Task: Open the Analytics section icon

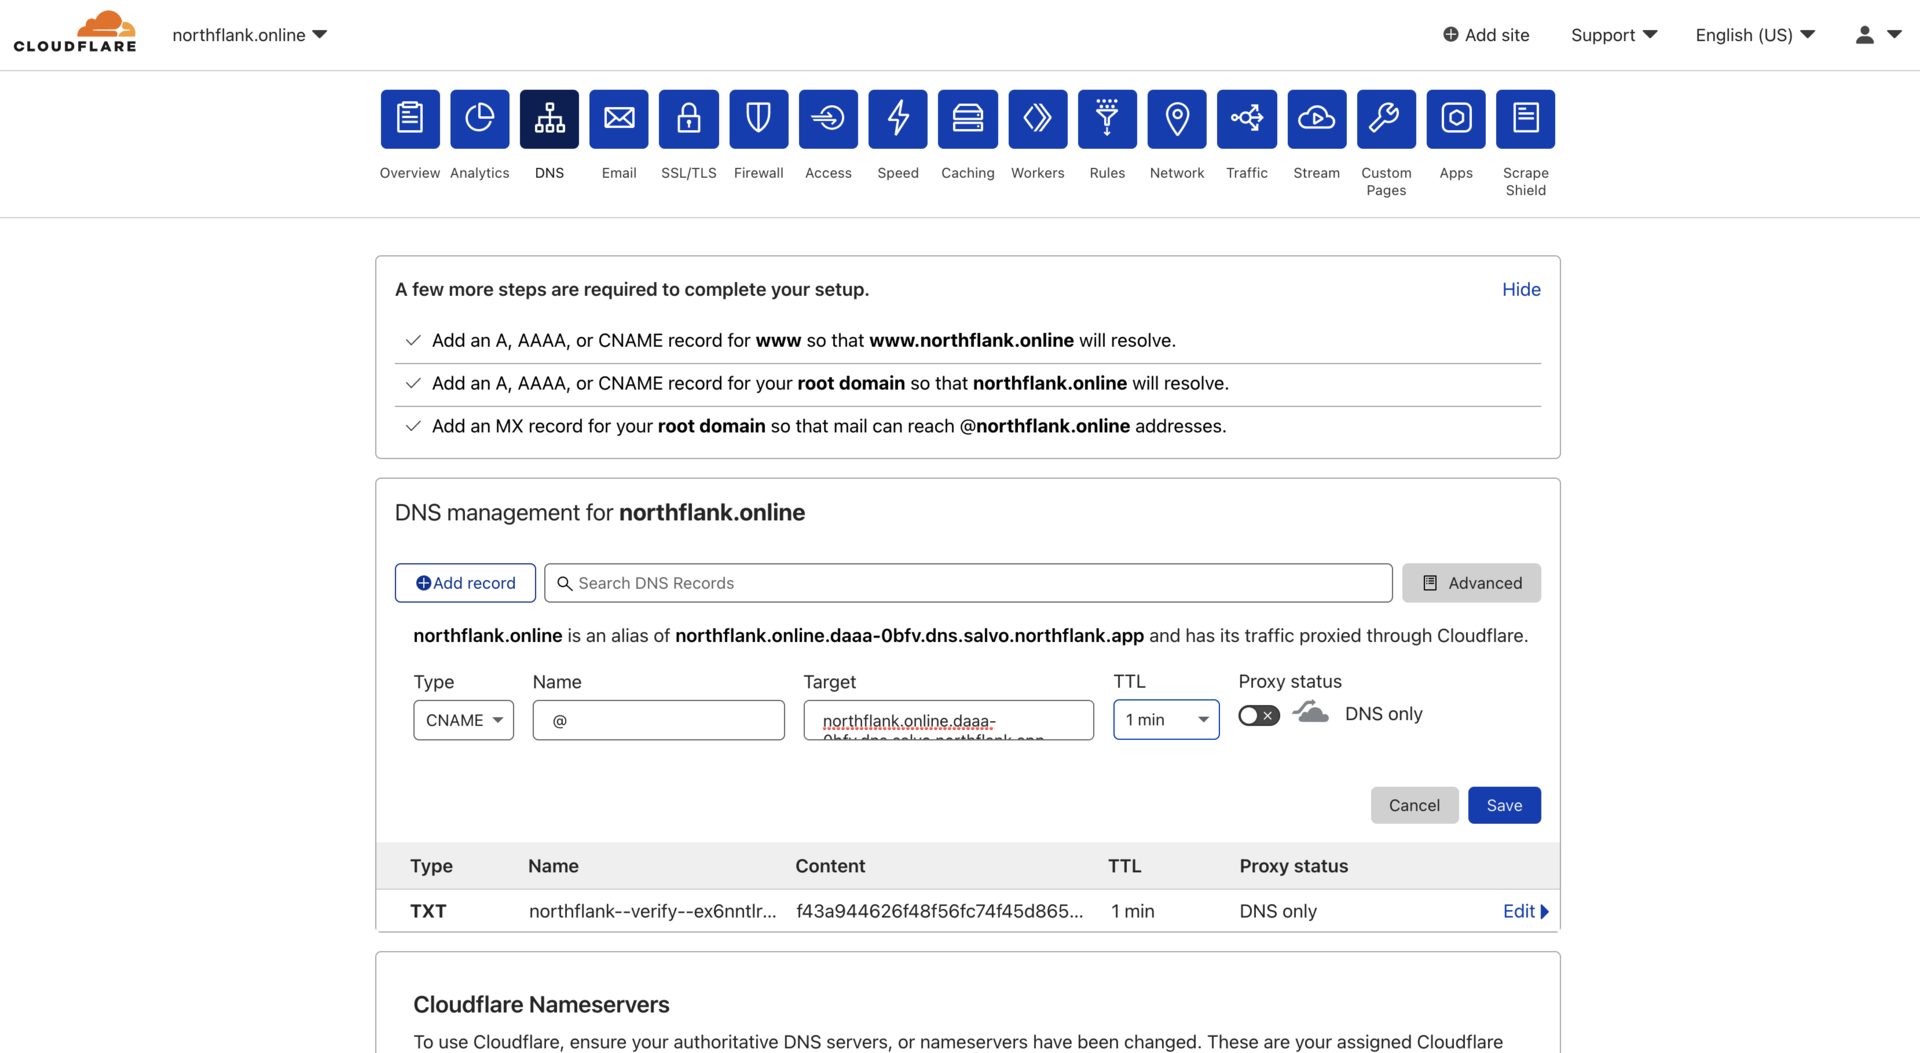Action: coord(479,119)
